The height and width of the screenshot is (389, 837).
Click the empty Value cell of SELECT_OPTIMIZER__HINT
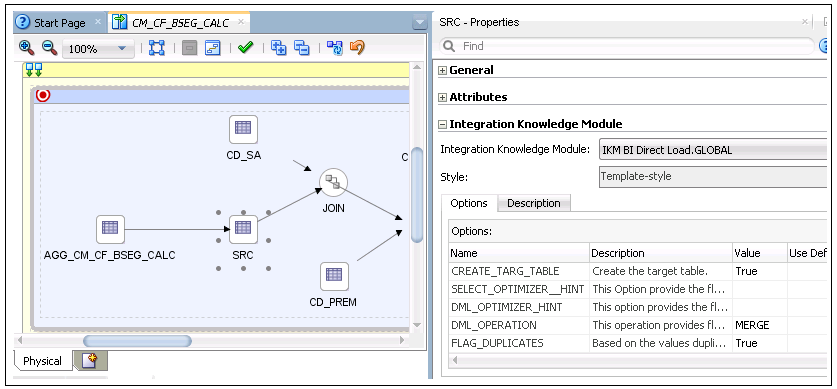760,289
